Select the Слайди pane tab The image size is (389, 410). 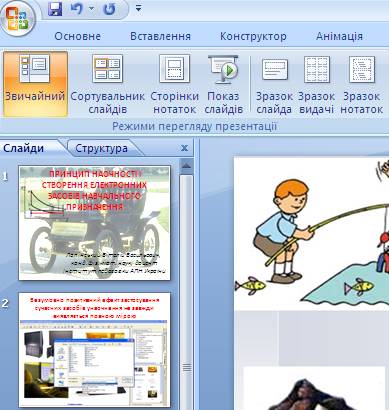pyautogui.click(x=24, y=148)
